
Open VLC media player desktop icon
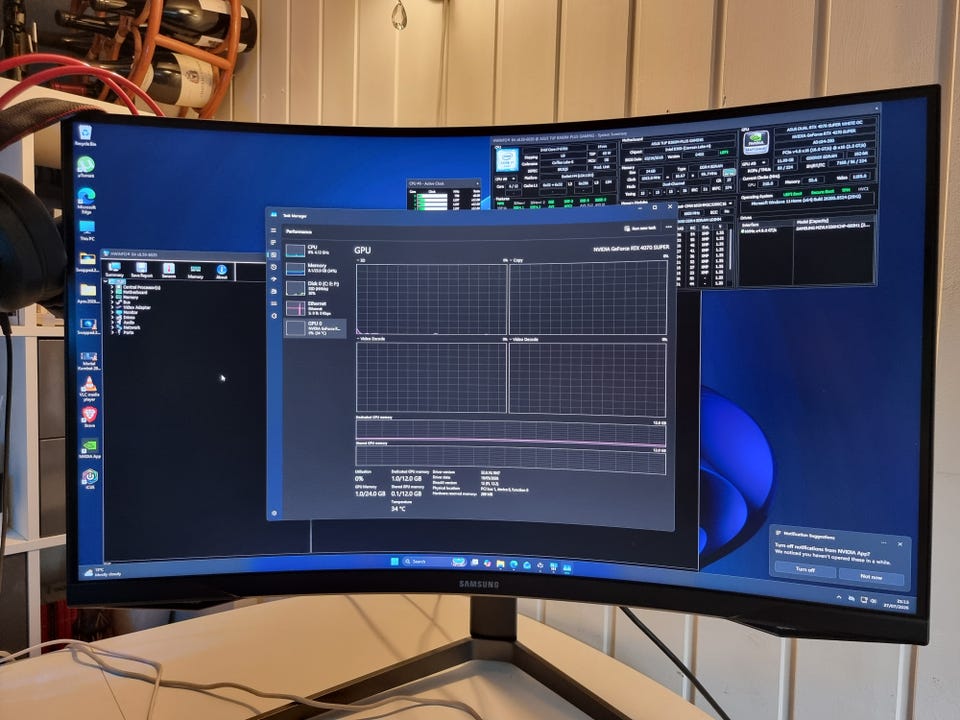pyautogui.click(x=89, y=388)
